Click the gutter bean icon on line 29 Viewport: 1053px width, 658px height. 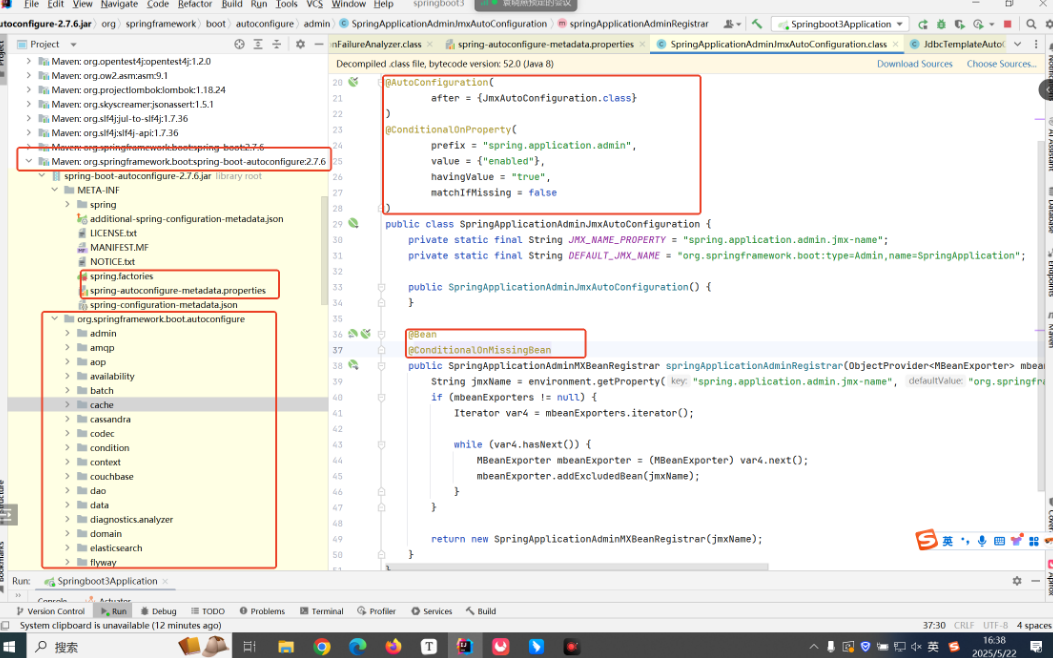coord(353,224)
